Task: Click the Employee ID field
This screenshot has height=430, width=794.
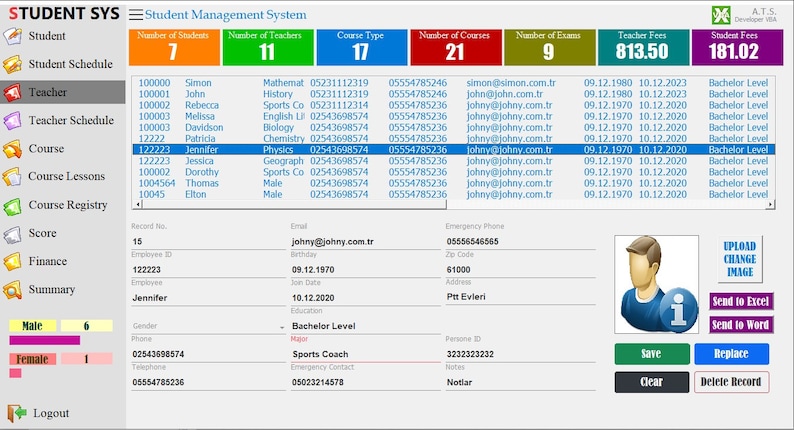Action: (x=208, y=269)
